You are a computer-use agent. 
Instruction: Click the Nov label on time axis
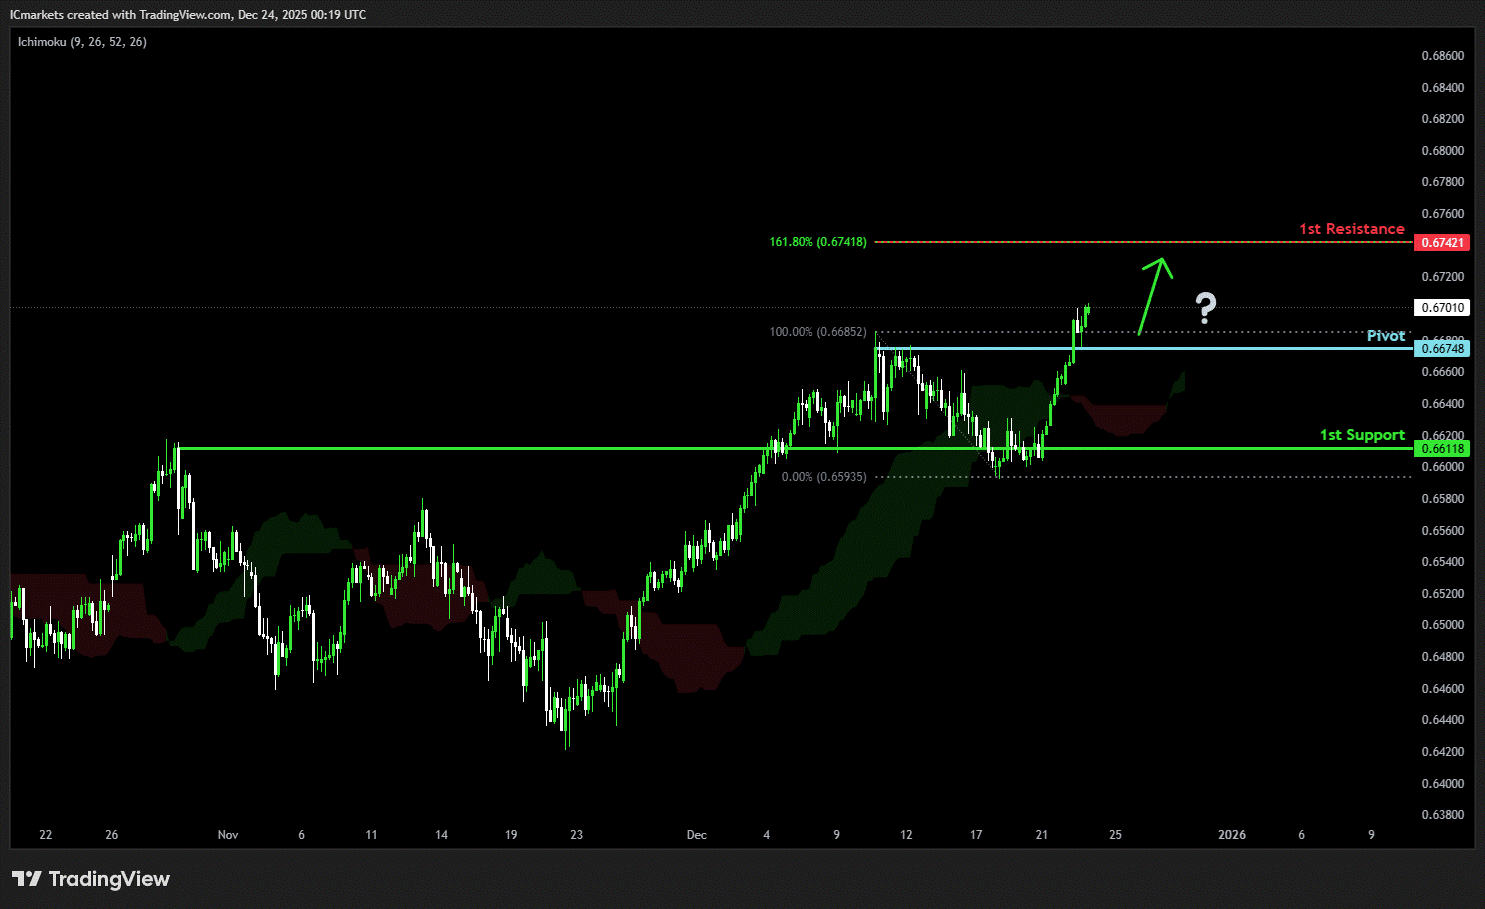pyautogui.click(x=228, y=835)
